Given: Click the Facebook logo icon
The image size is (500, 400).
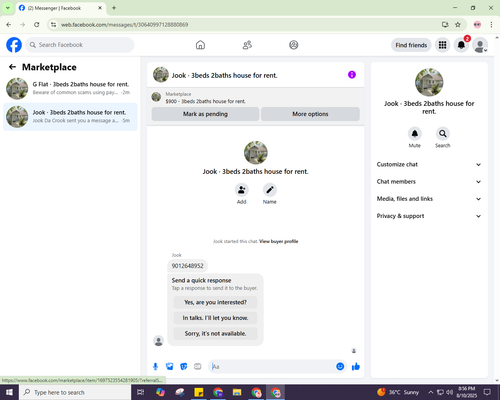Looking at the screenshot, I should pyautogui.click(x=14, y=45).
